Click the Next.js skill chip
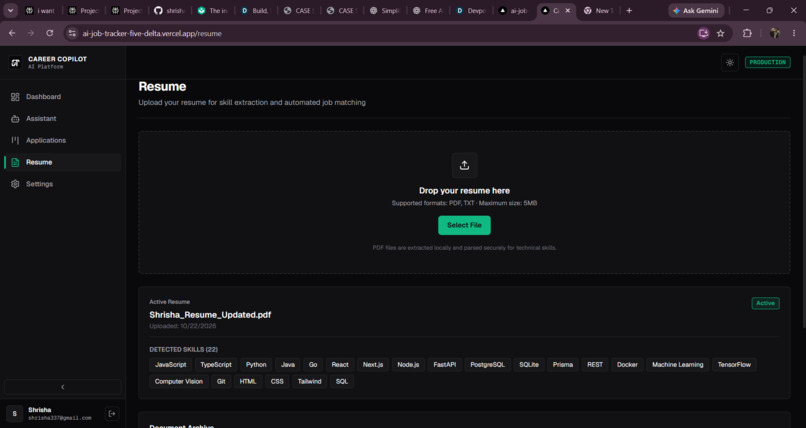Image resolution: width=806 pixels, height=428 pixels. (x=373, y=365)
